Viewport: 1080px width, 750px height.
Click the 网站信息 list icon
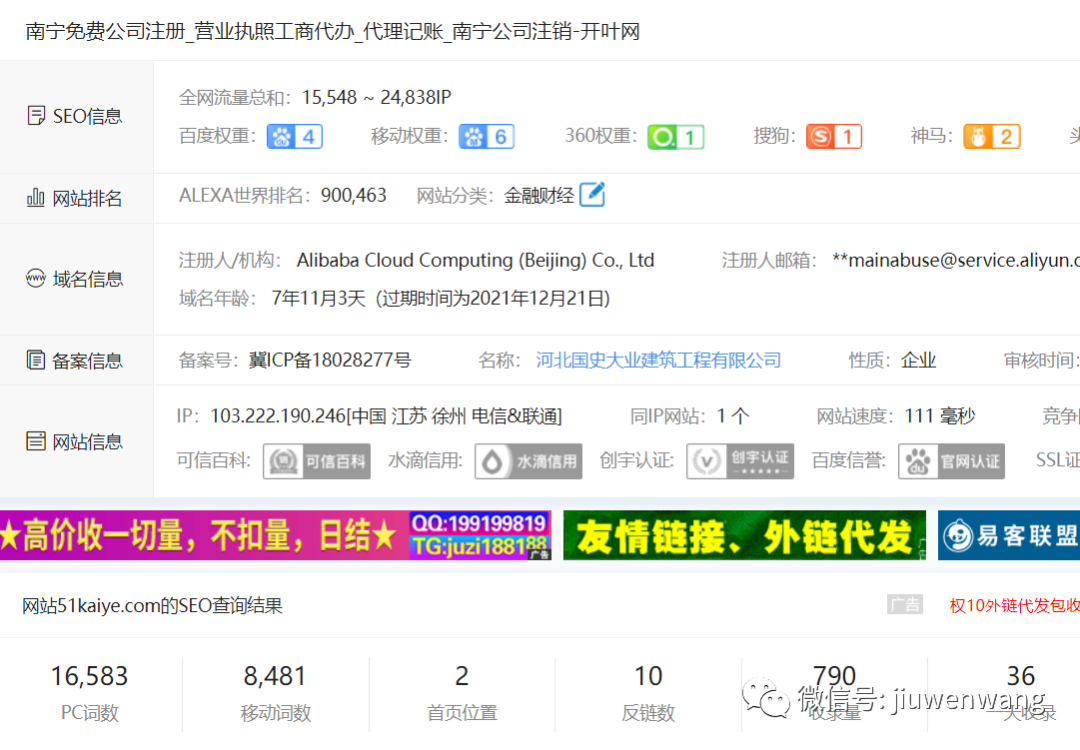[36, 441]
